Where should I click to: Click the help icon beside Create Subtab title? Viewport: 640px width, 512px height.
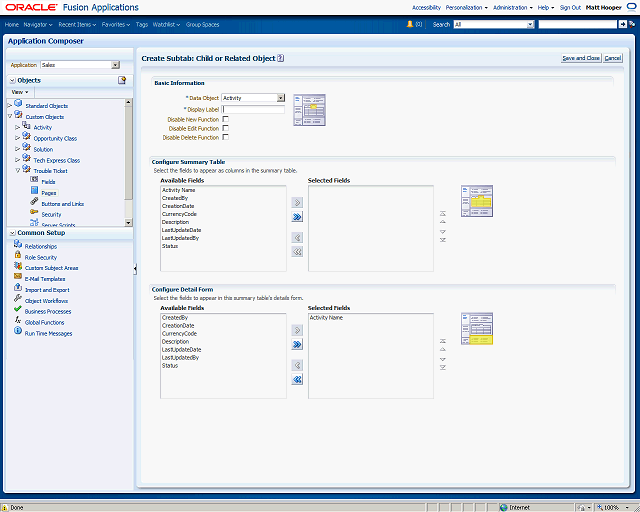280,58
